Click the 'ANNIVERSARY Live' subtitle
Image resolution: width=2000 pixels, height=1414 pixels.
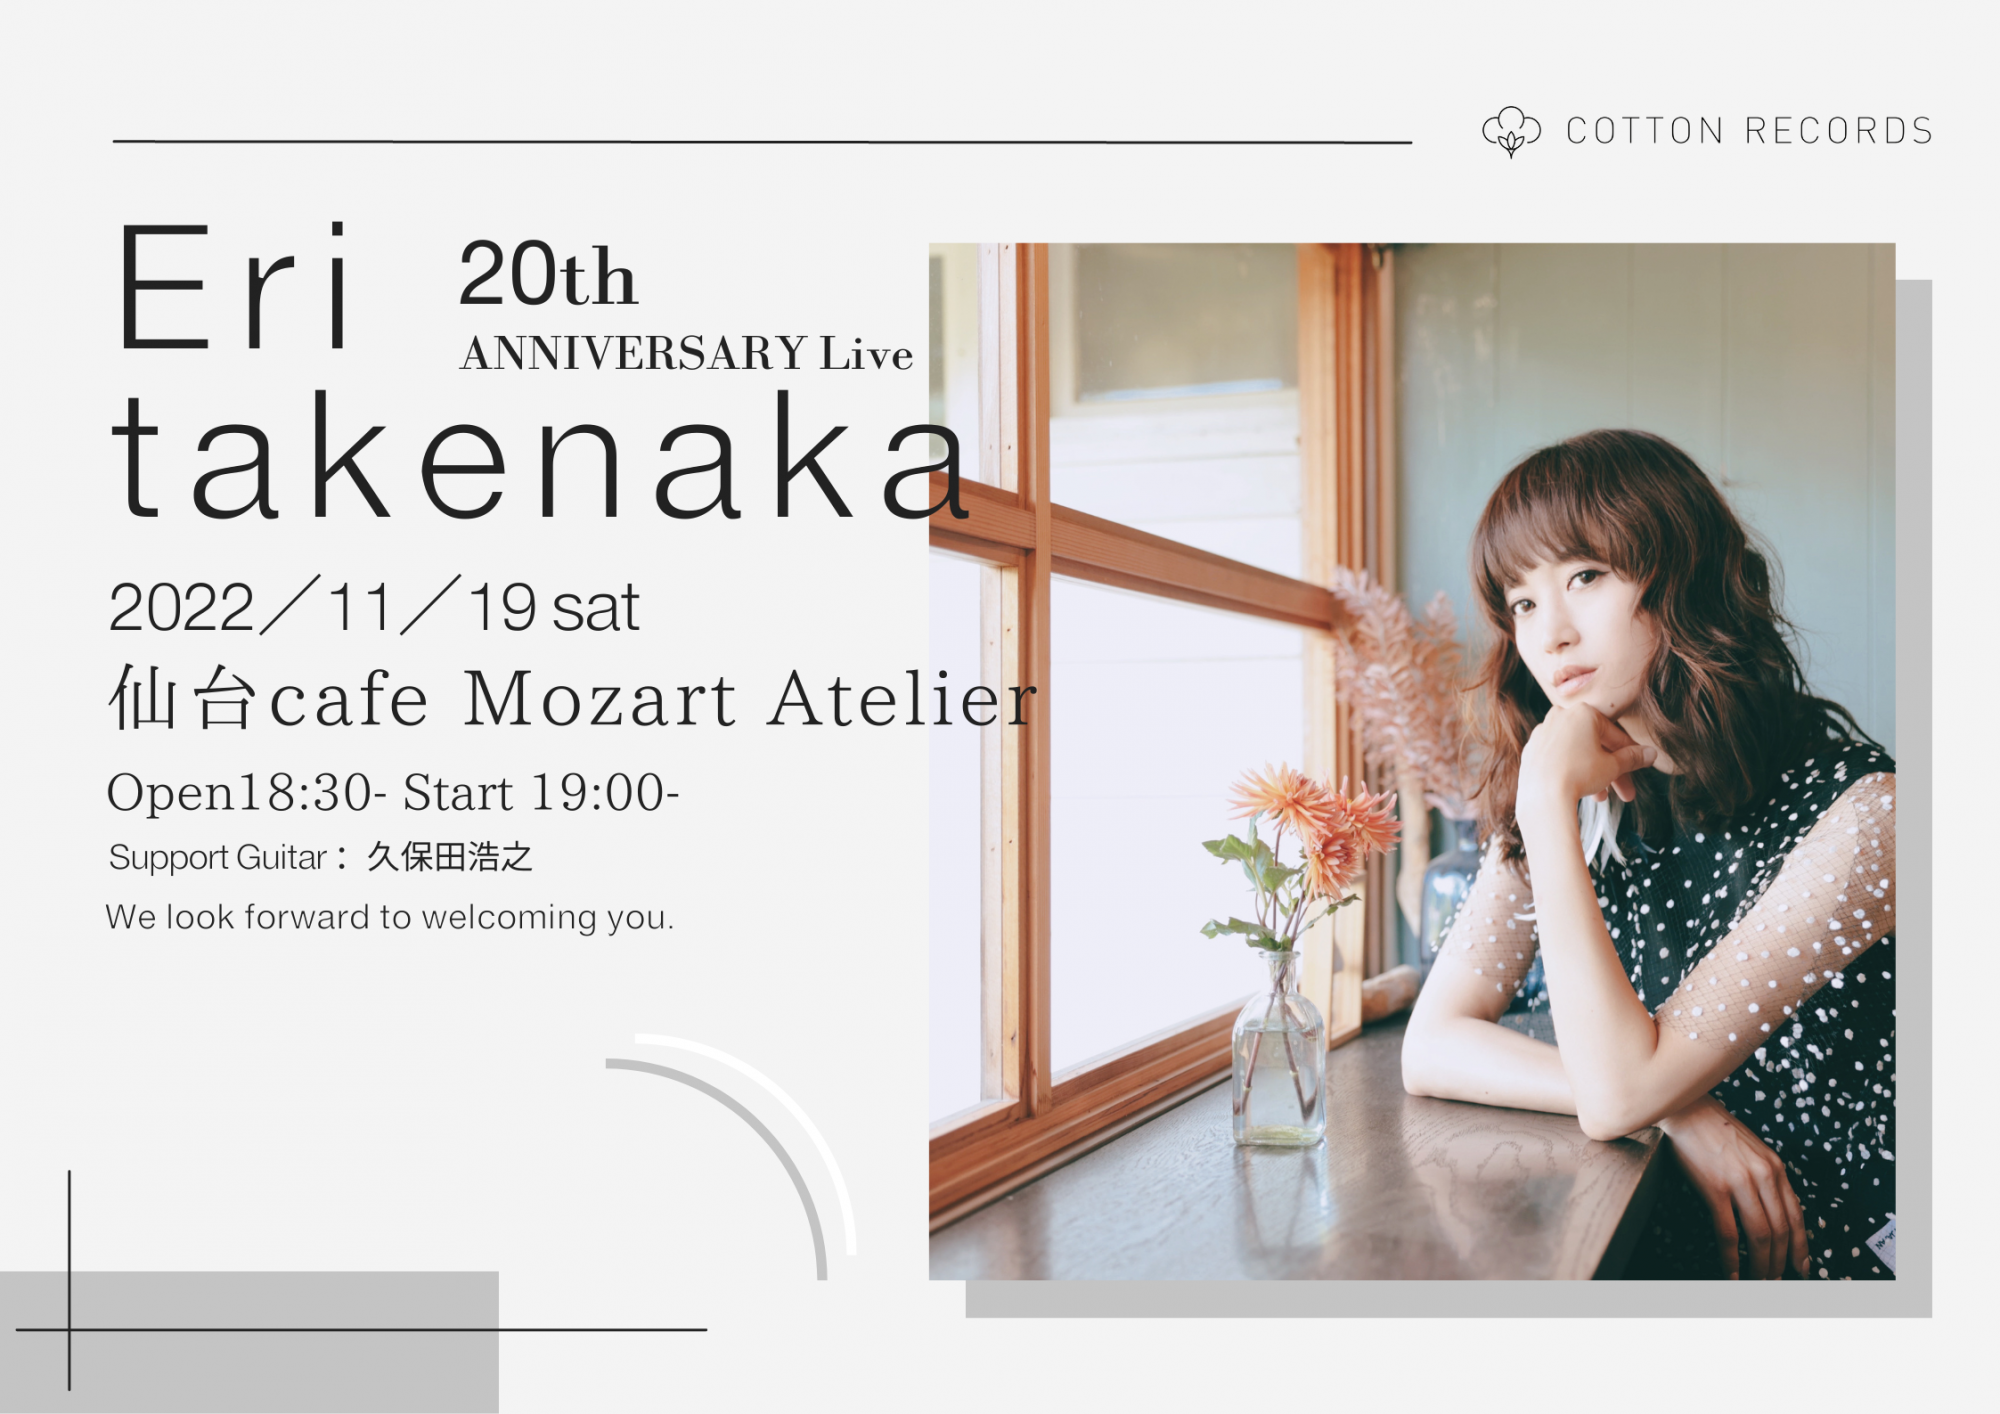pos(686,354)
